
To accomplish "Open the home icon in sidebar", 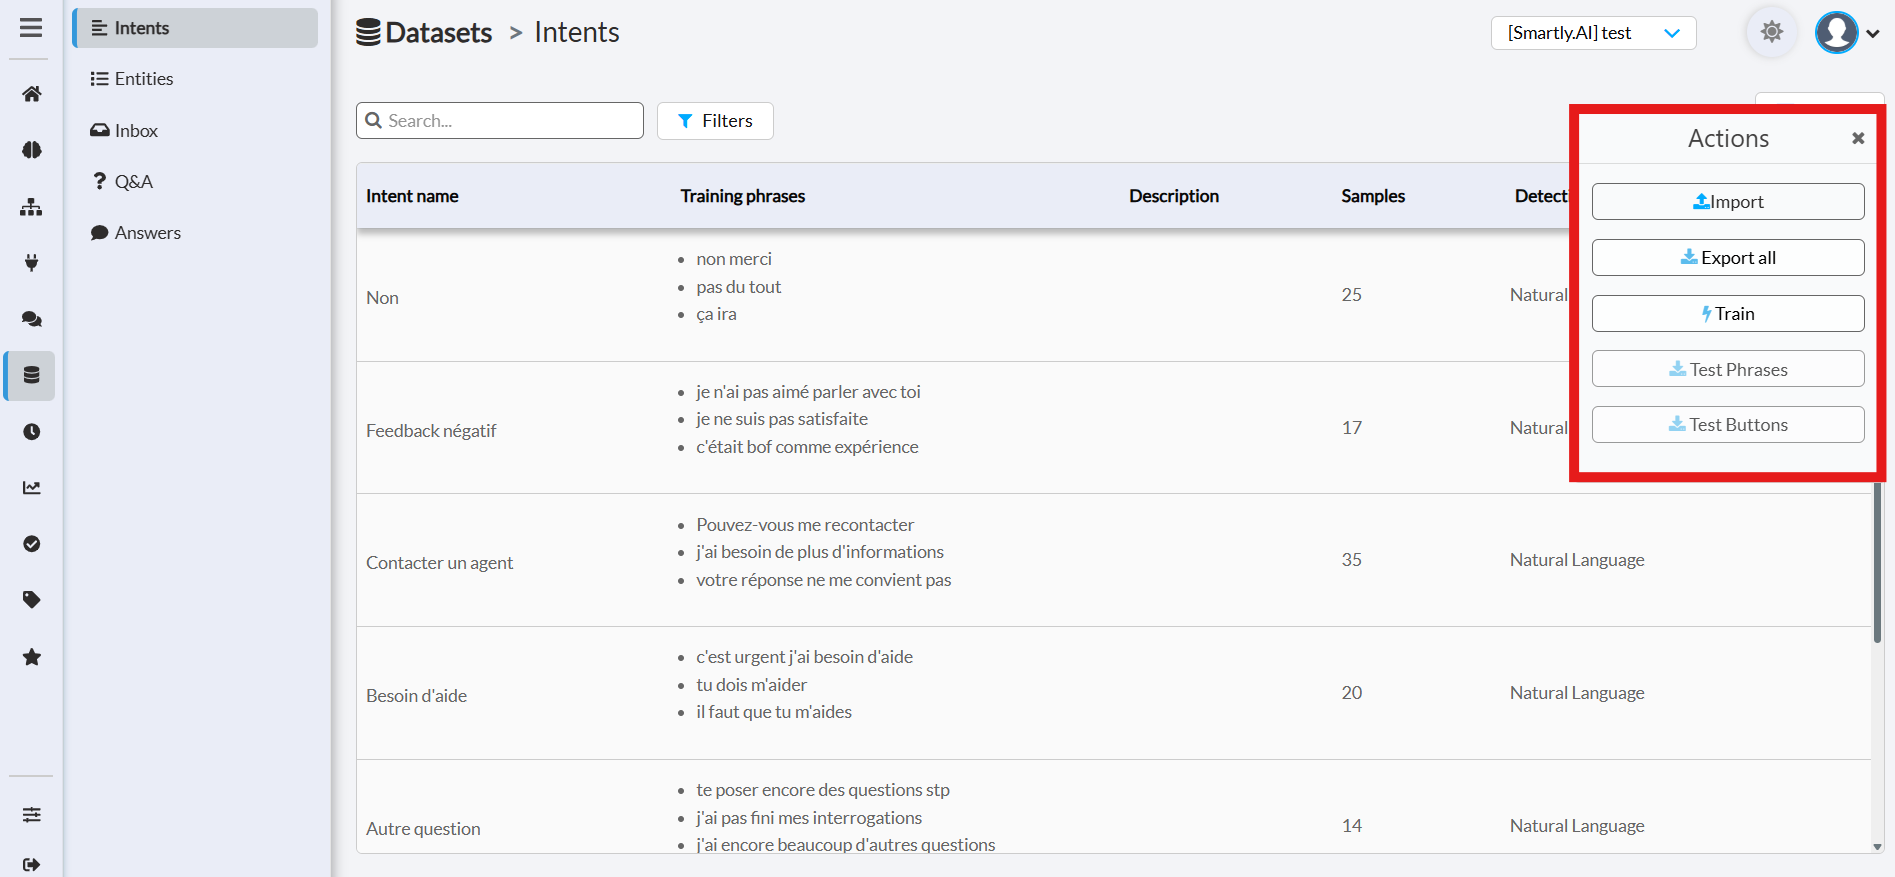I will point(32,94).
